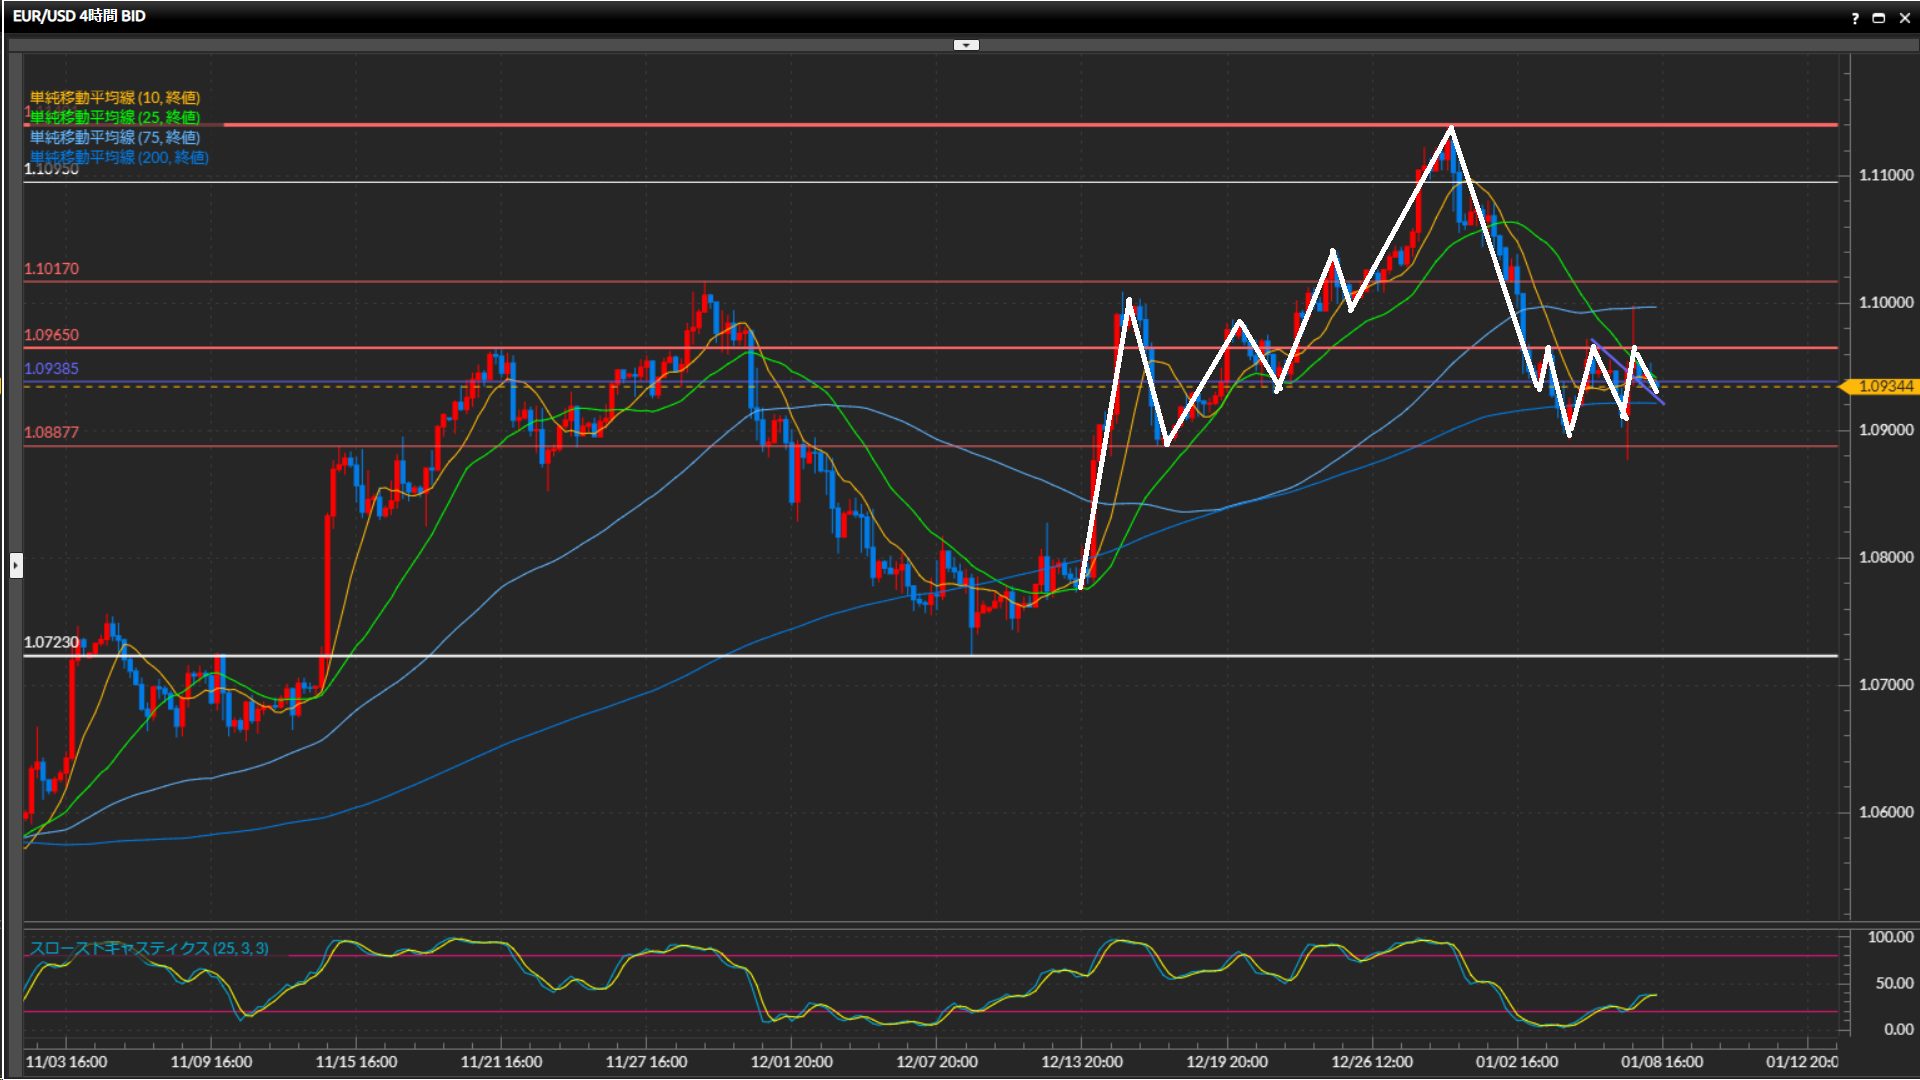
Task: Select the purple 1.09385 price line label
Action: (51, 368)
